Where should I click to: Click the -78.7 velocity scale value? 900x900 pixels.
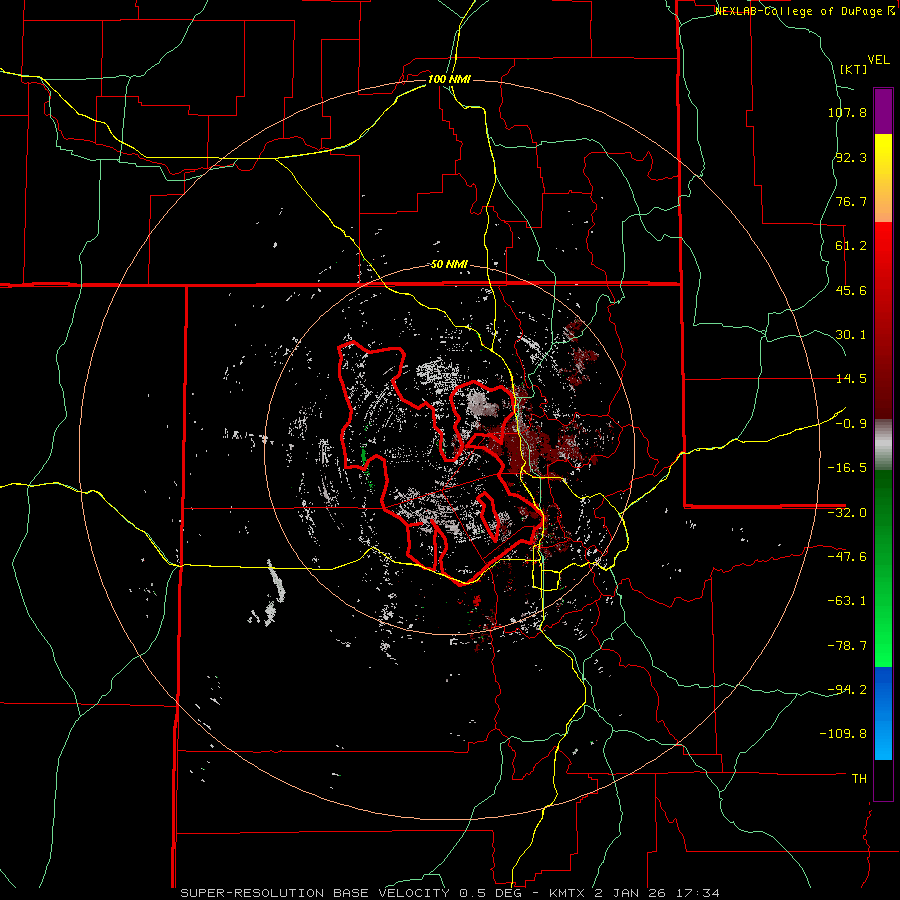pos(847,646)
